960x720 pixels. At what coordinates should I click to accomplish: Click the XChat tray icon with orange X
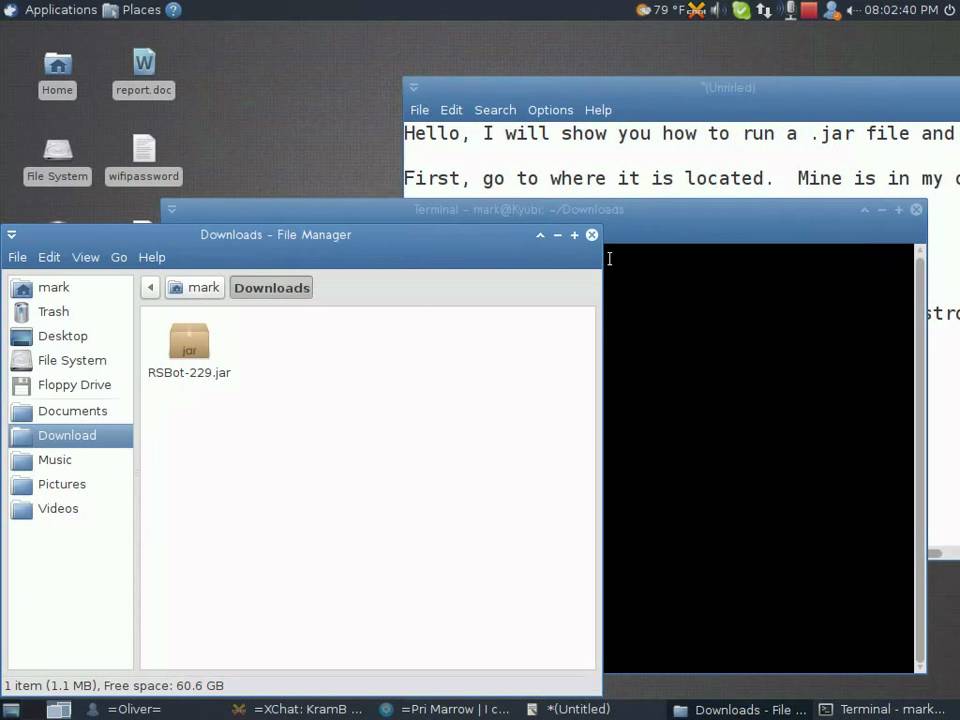(697, 10)
